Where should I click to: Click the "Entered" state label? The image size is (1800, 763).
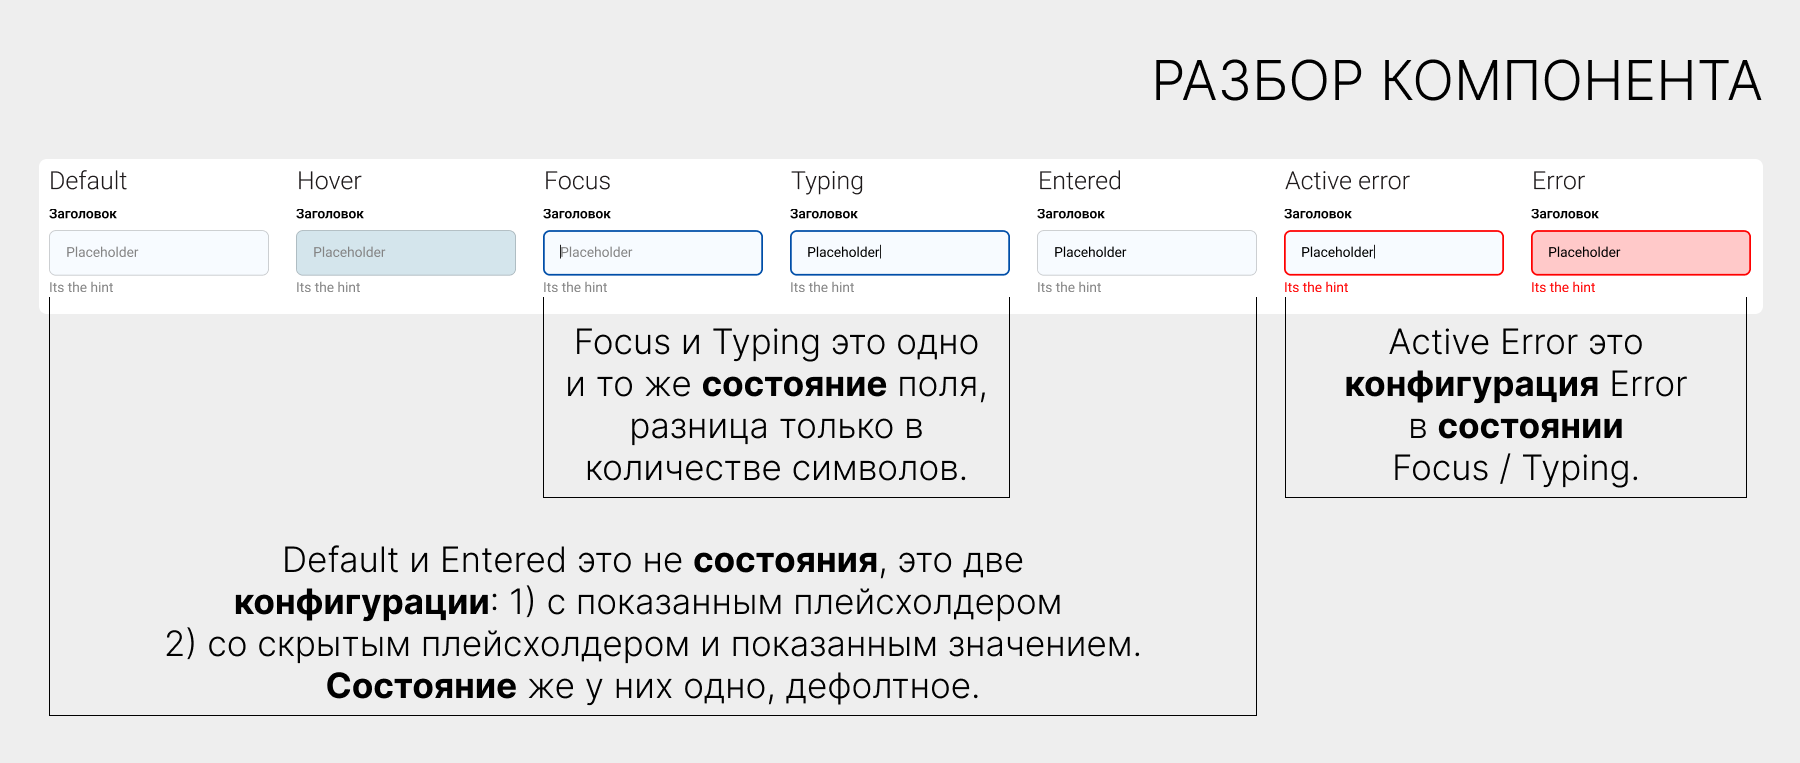point(1079,181)
